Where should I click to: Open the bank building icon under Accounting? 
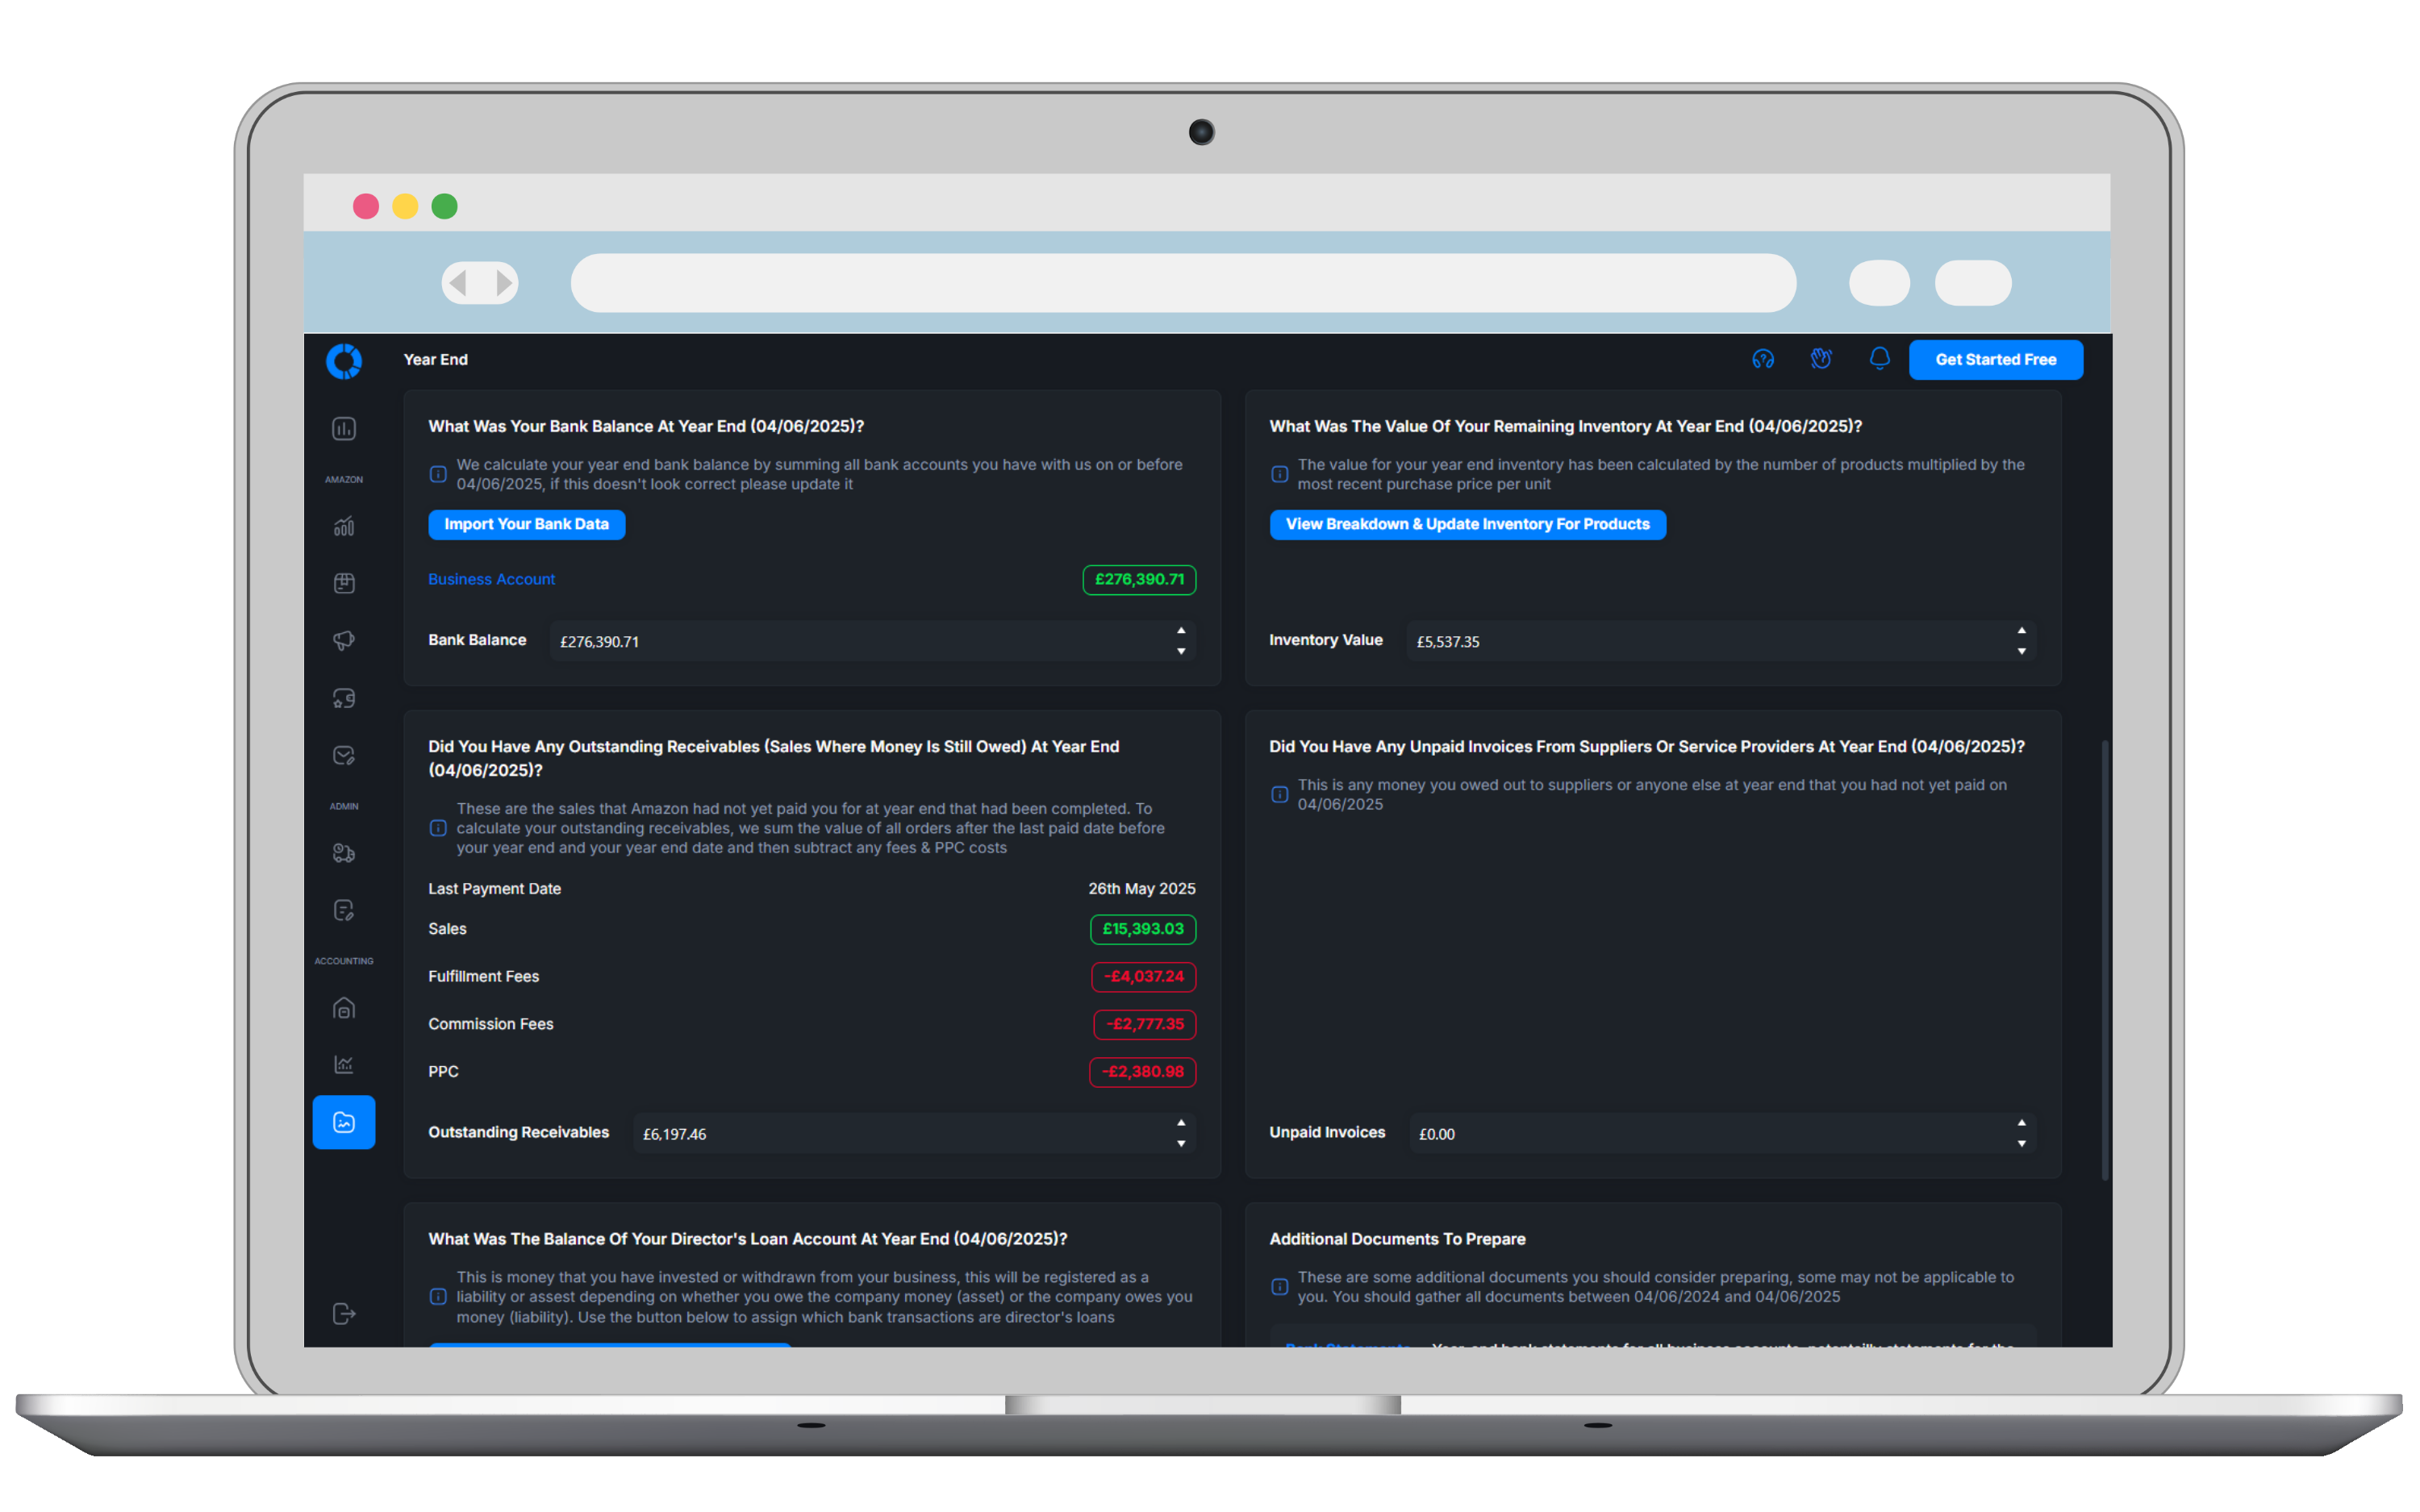(344, 1008)
